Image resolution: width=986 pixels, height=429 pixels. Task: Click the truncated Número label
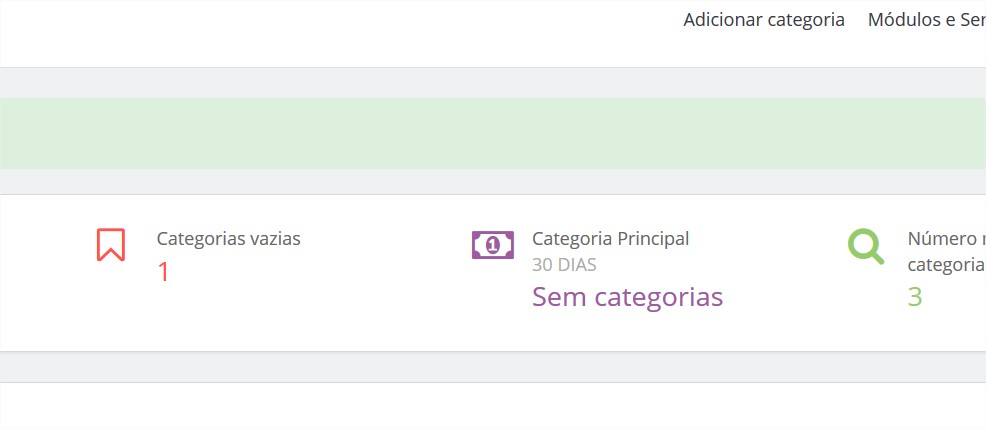coord(946,239)
